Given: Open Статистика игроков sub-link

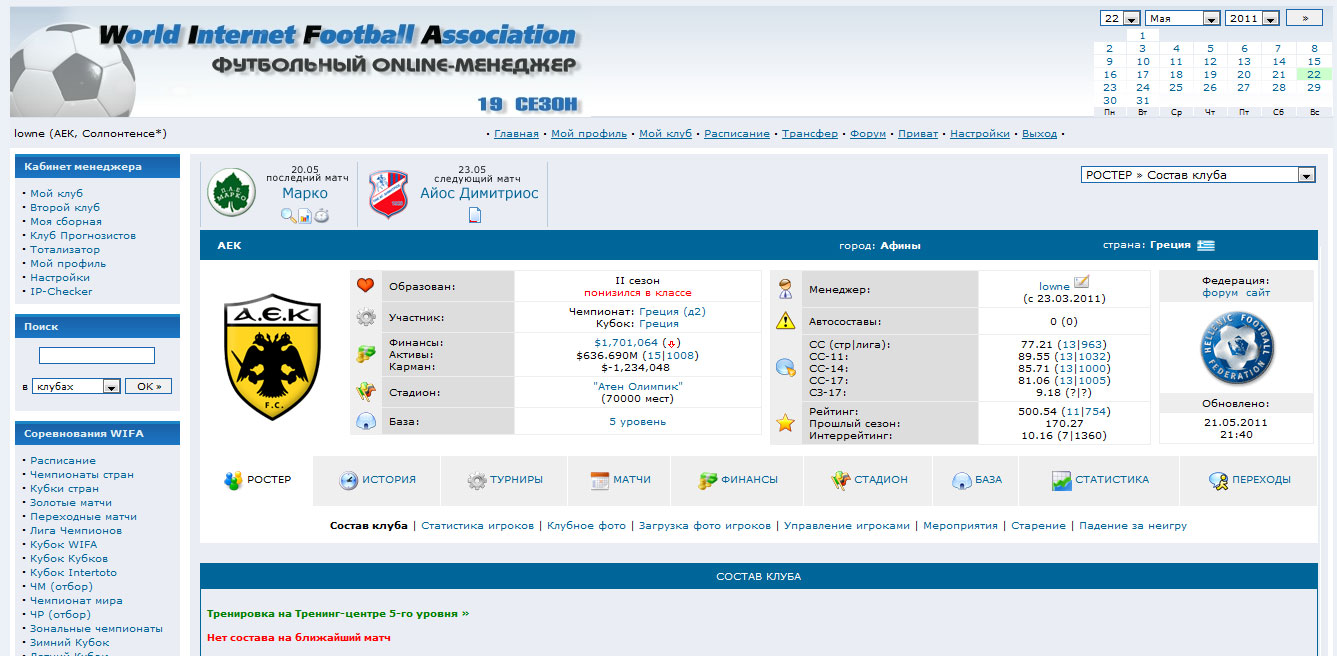Looking at the screenshot, I should (x=478, y=525).
